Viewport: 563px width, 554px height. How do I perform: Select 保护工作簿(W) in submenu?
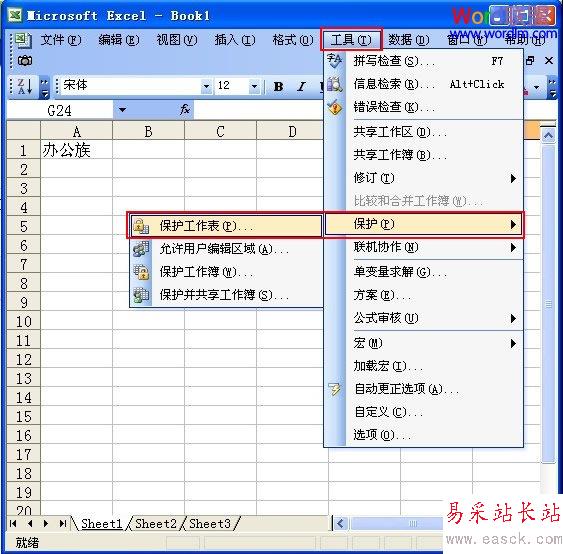[226, 272]
